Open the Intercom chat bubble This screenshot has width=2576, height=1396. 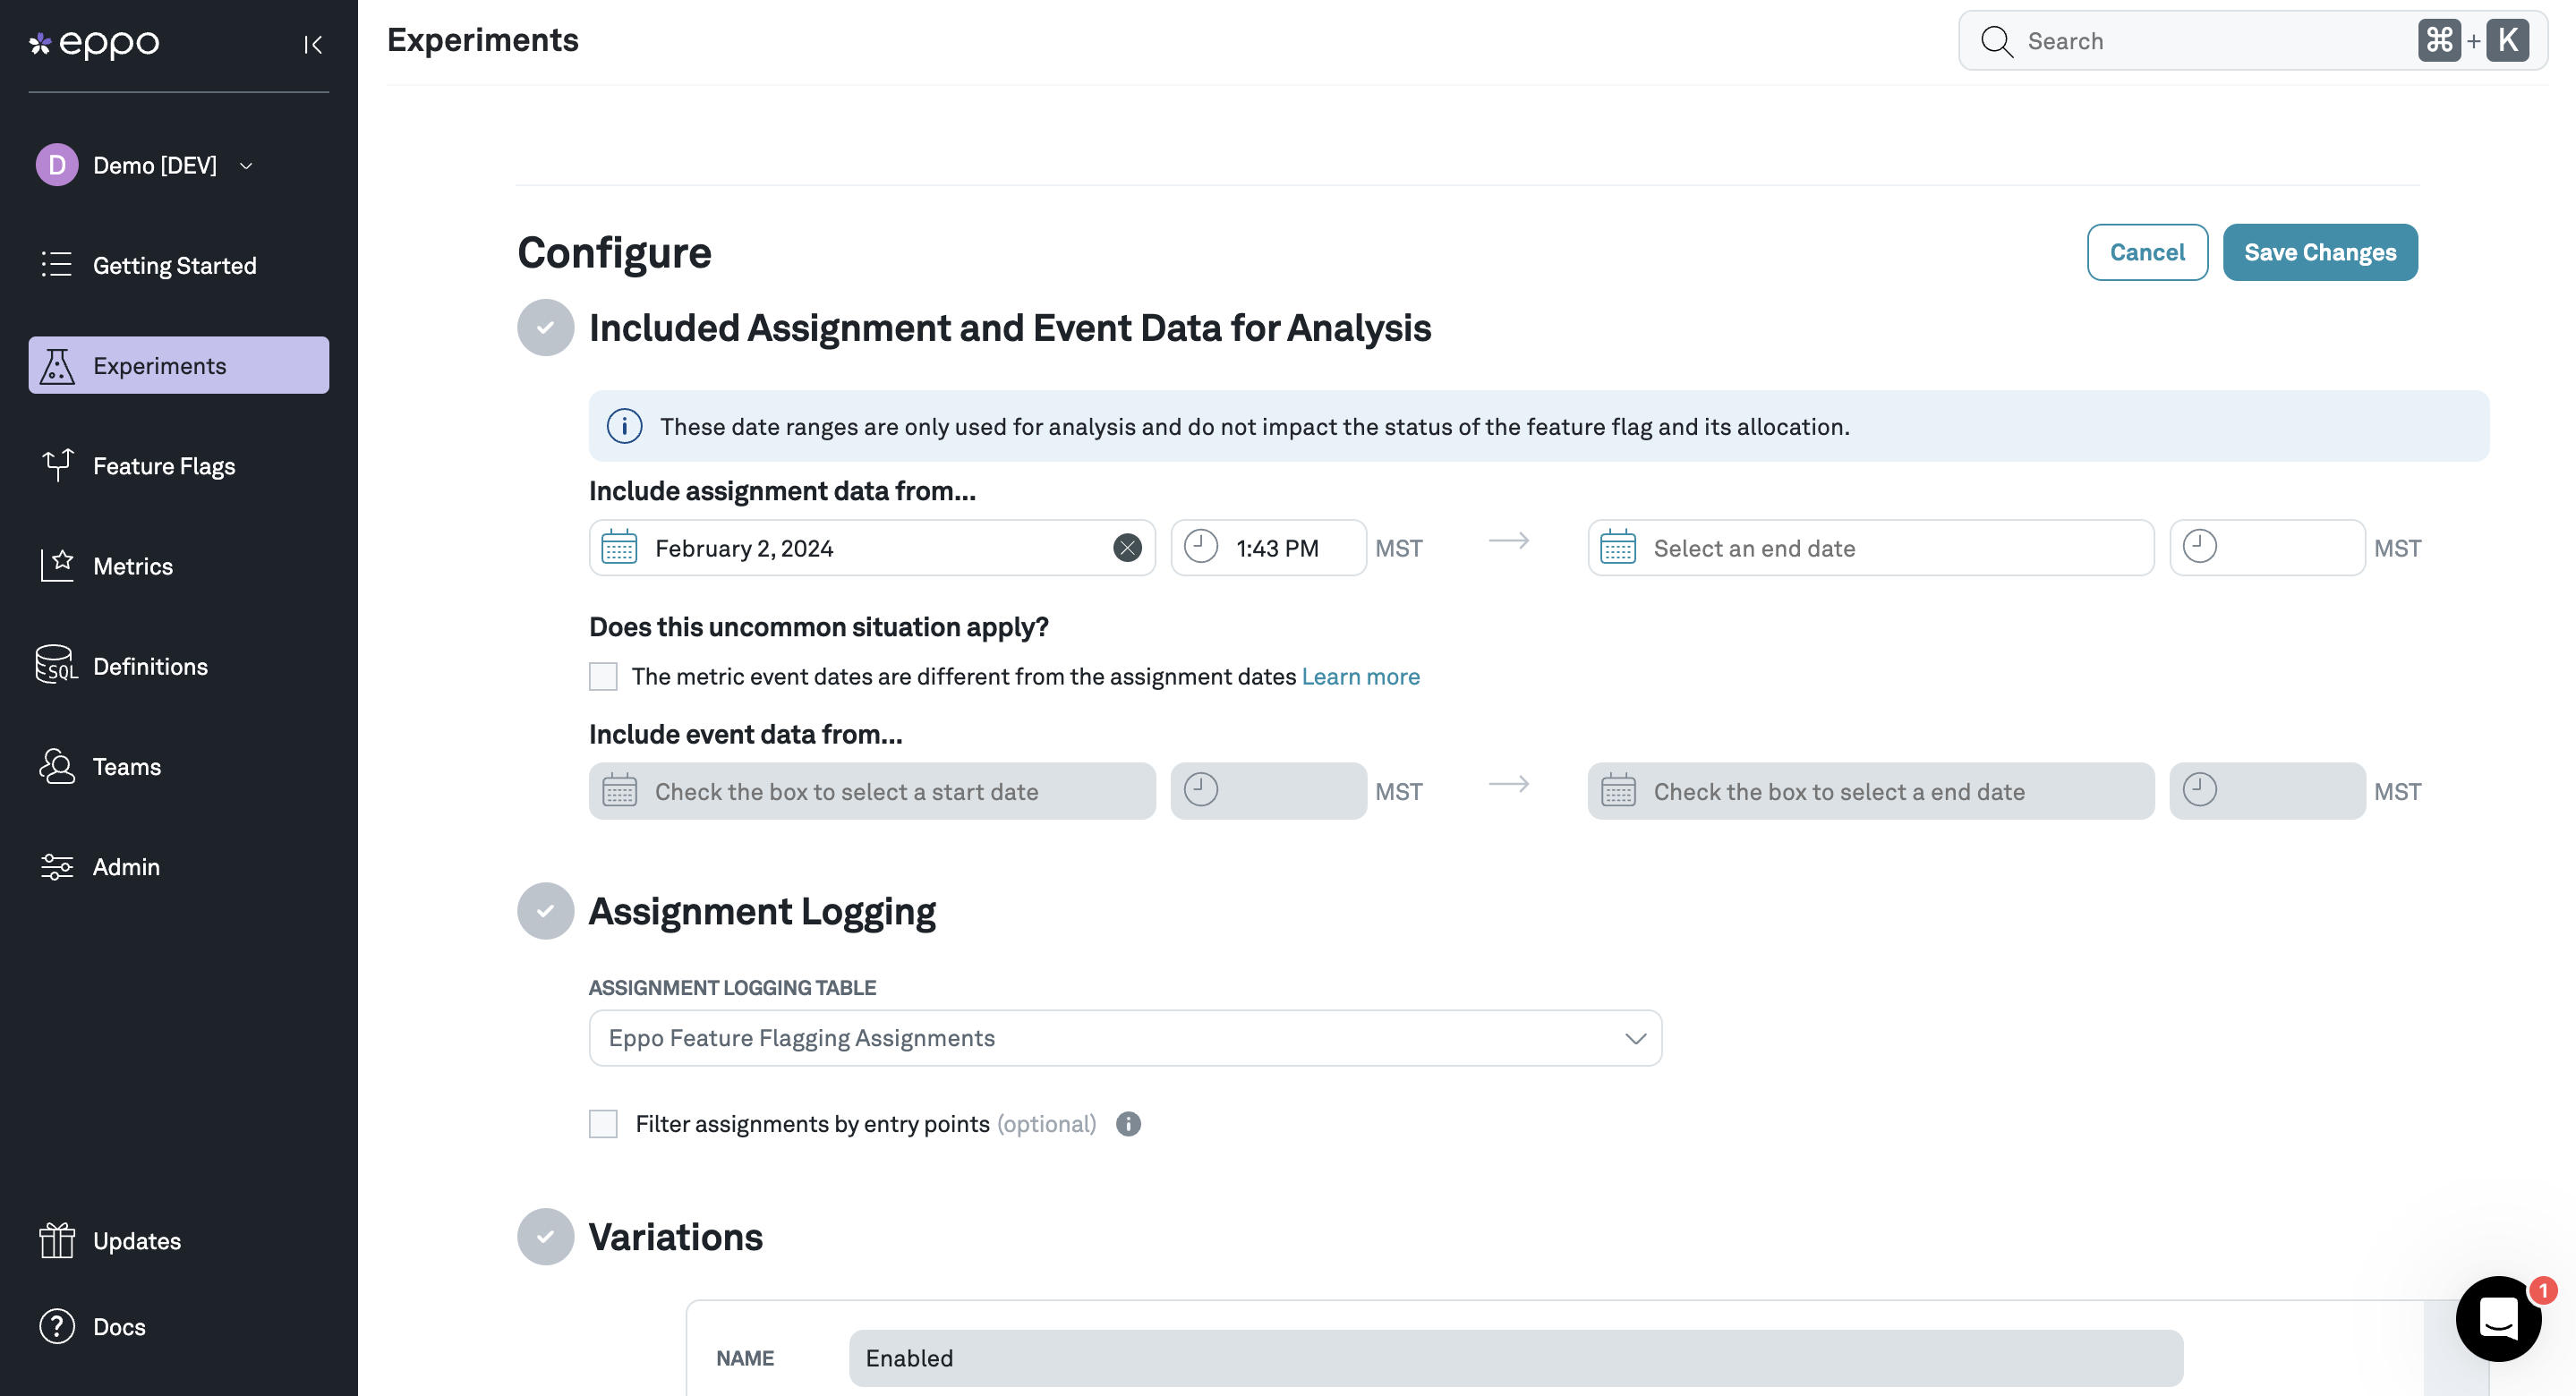pyautogui.click(x=2497, y=1319)
